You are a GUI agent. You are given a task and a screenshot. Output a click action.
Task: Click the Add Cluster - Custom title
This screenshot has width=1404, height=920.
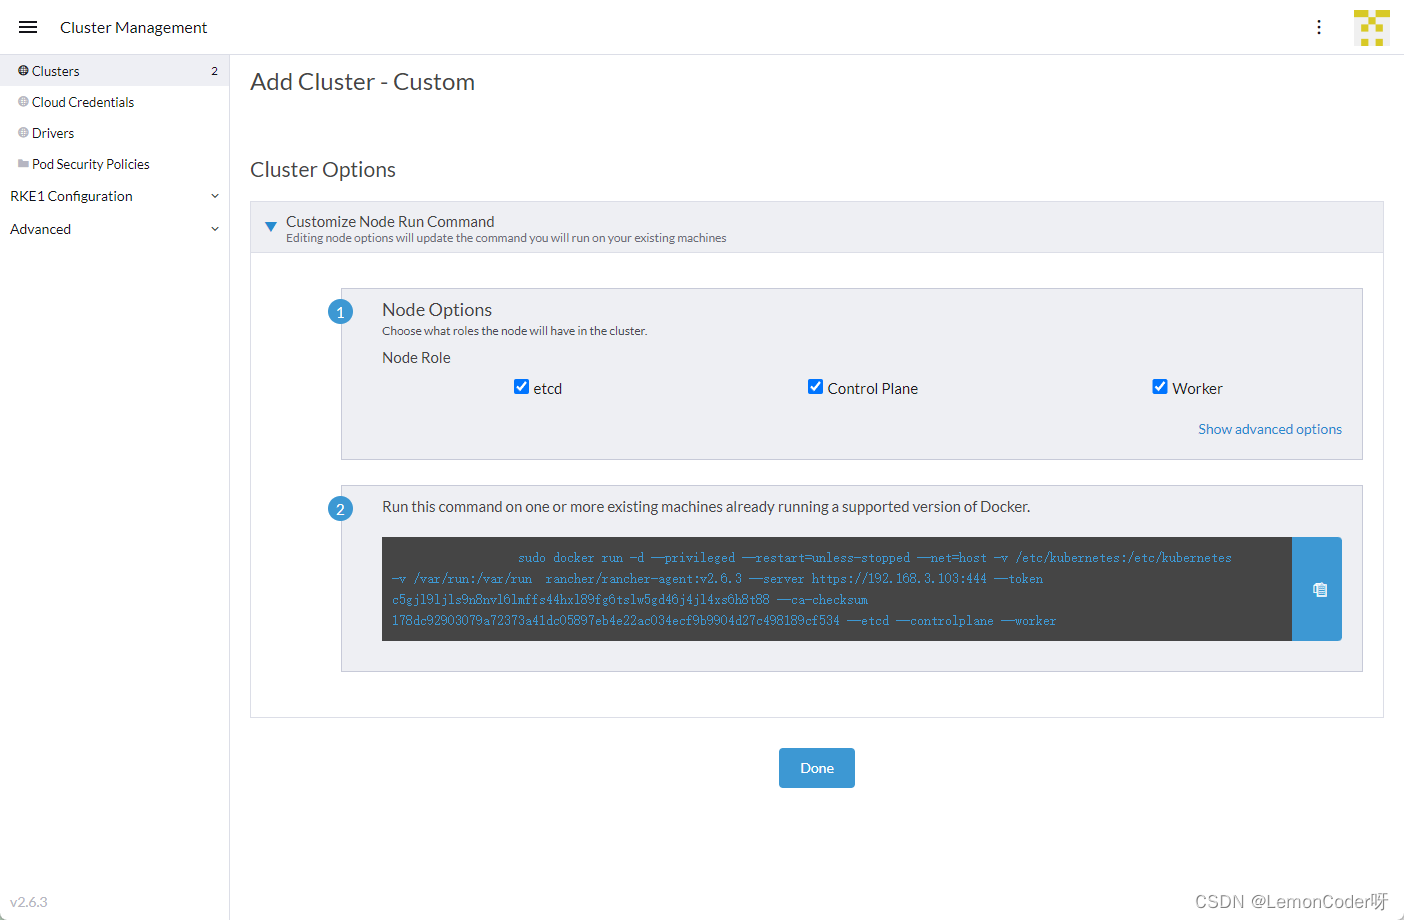pos(362,82)
